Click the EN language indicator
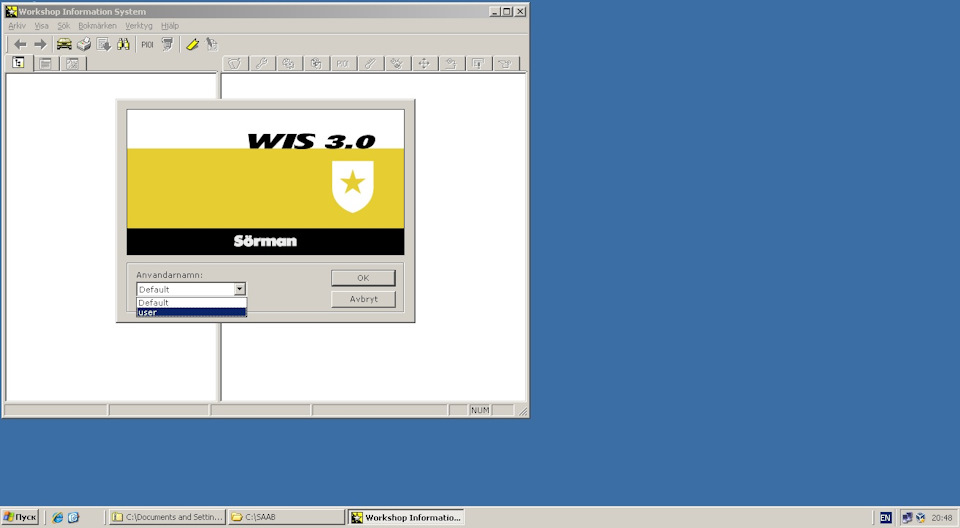The height and width of the screenshot is (528, 960). [x=885, y=518]
